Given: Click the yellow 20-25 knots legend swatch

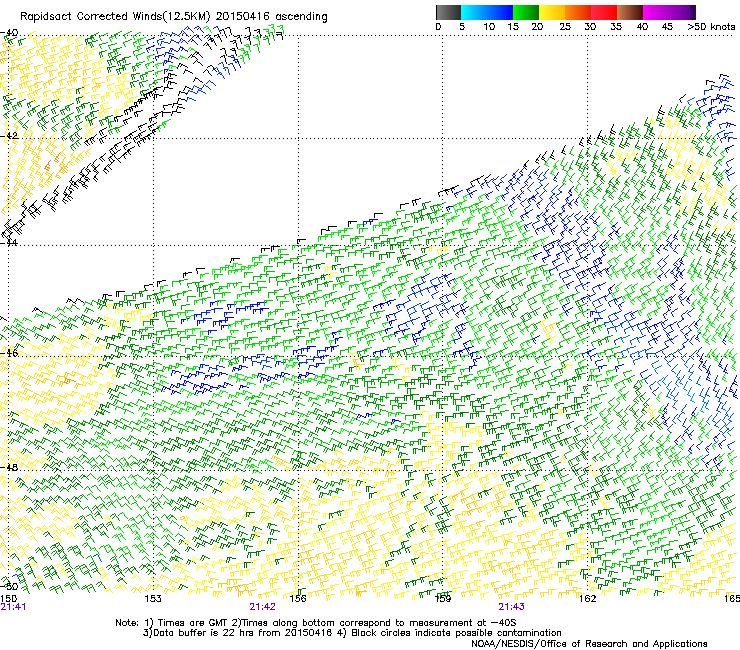Looking at the screenshot, I should point(552,12).
